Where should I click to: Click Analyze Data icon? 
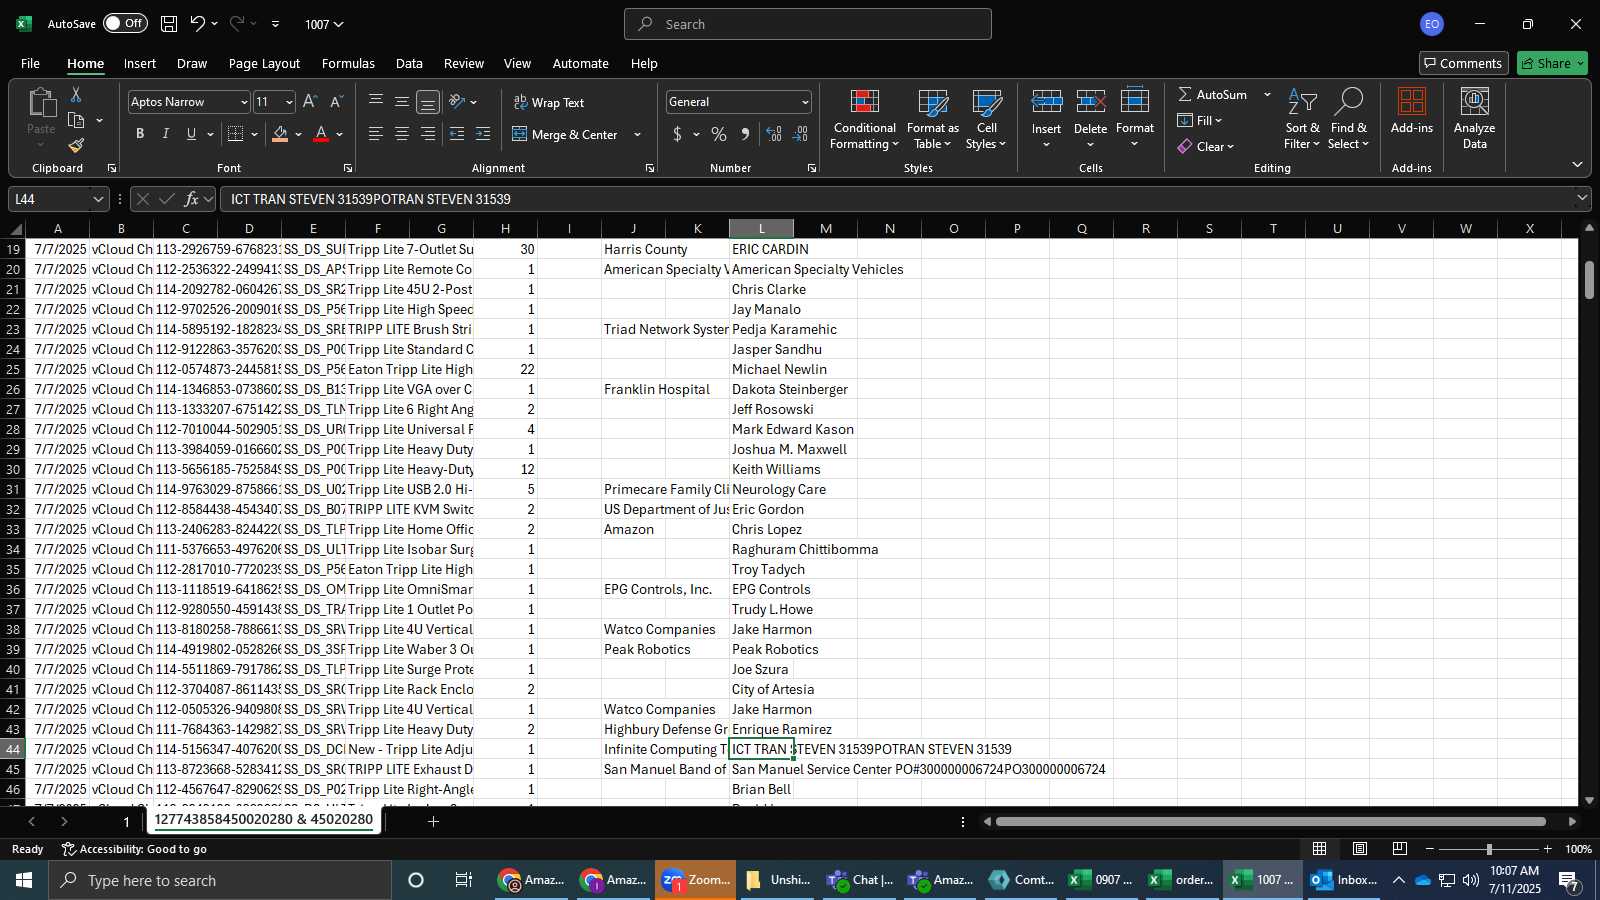1474,119
